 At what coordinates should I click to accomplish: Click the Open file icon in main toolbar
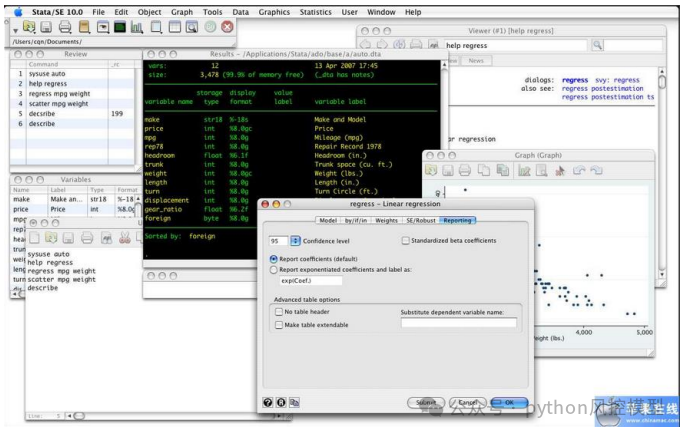click(29, 27)
